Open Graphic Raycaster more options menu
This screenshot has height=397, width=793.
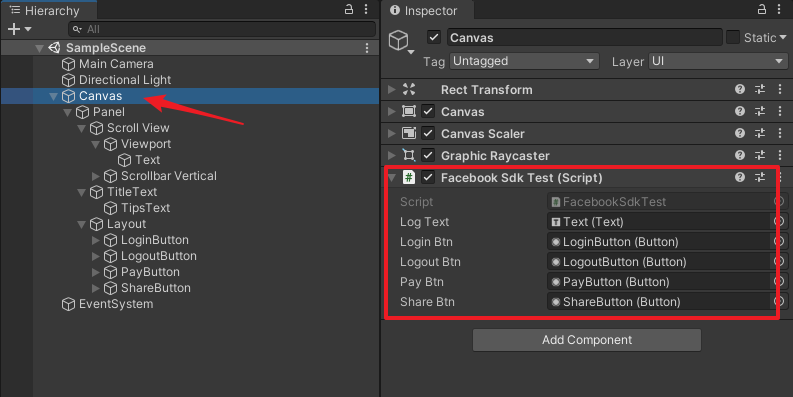click(x=780, y=155)
